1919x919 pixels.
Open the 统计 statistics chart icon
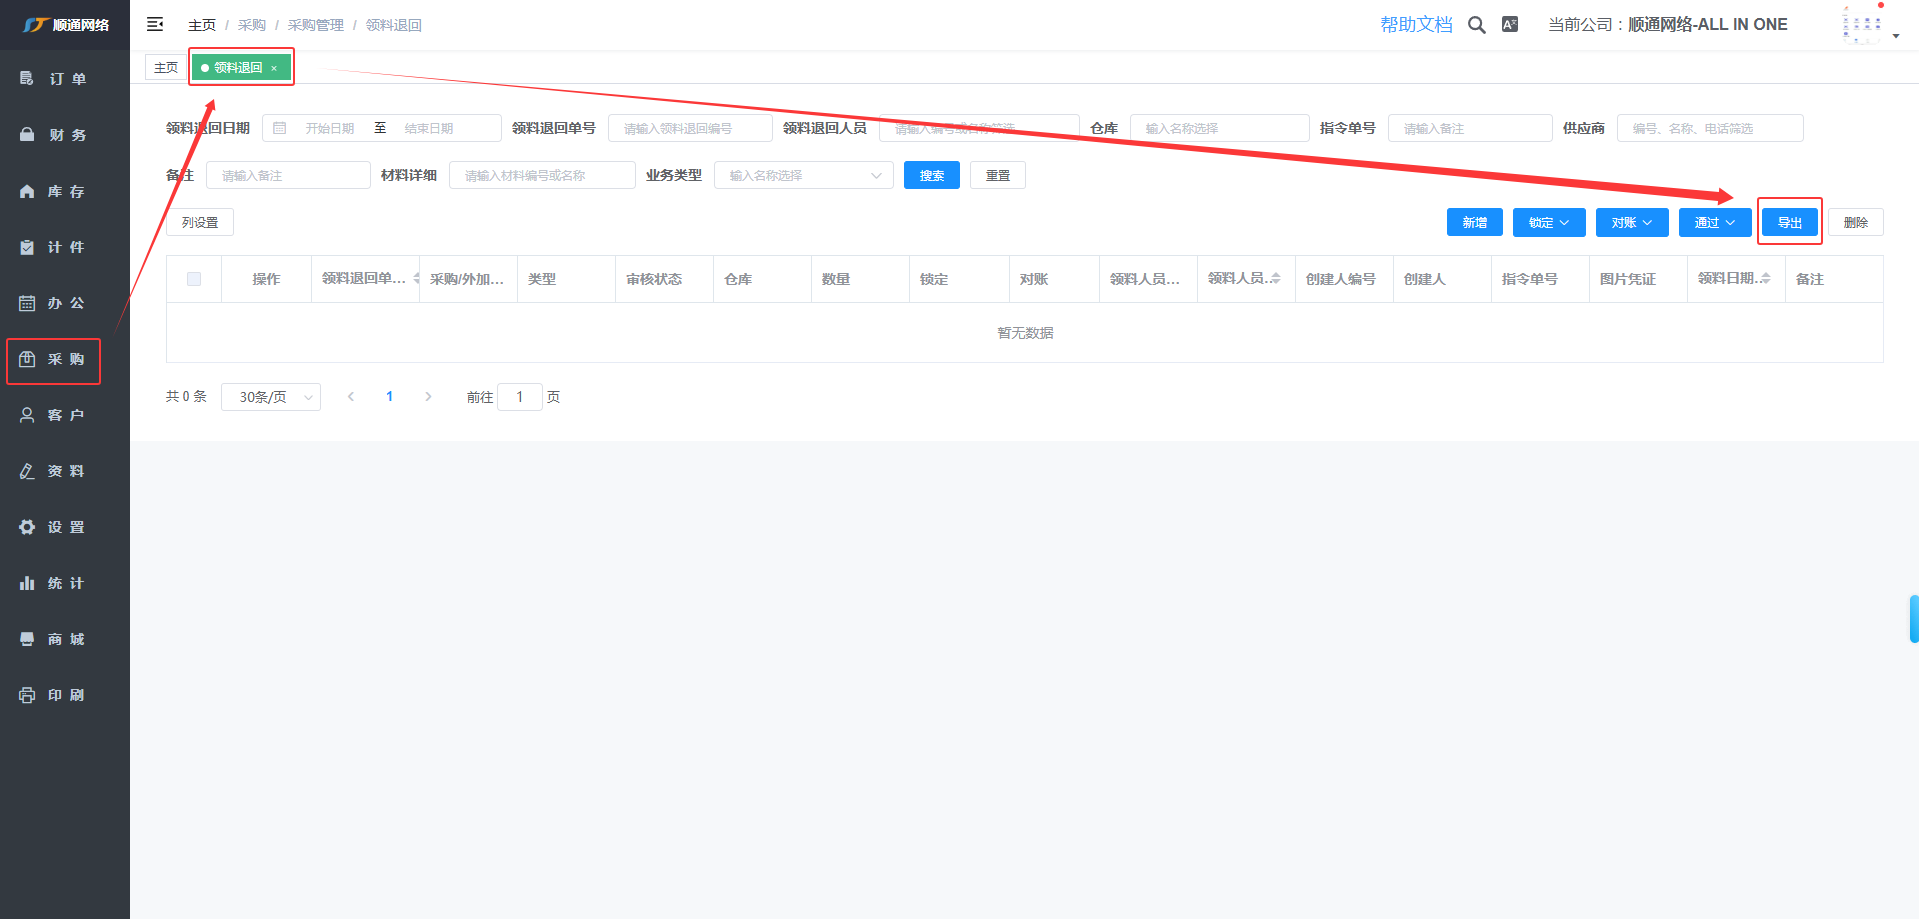pos(27,583)
